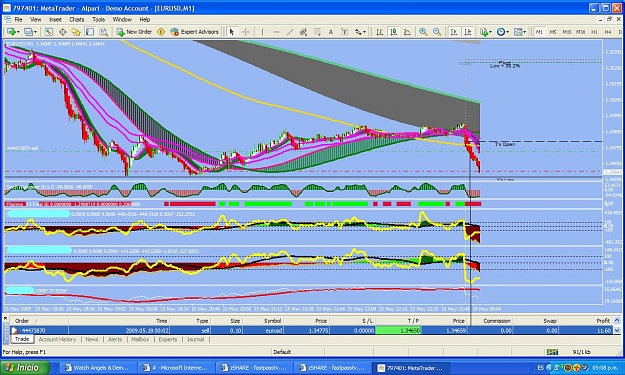Screen dimensions: 625x375
Task: Select the Crosshair tool
Action: pyautogui.click(x=246, y=32)
